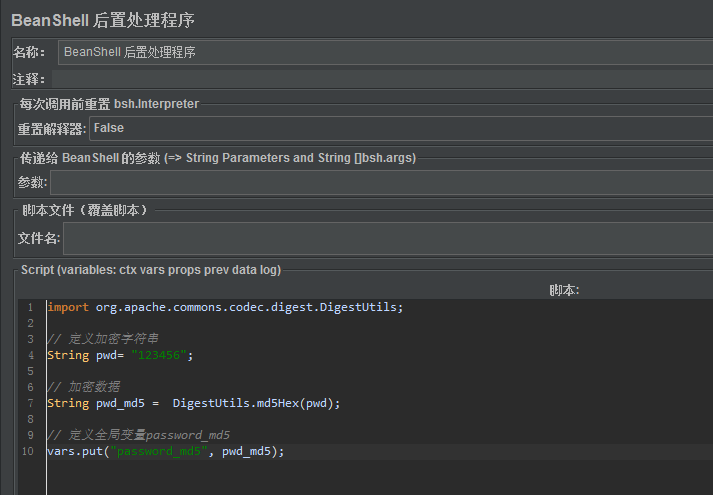Image resolution: width=713 pixels, height=495 pixels.
Task: Click the "password_md5" string literal
Action: 159,451
